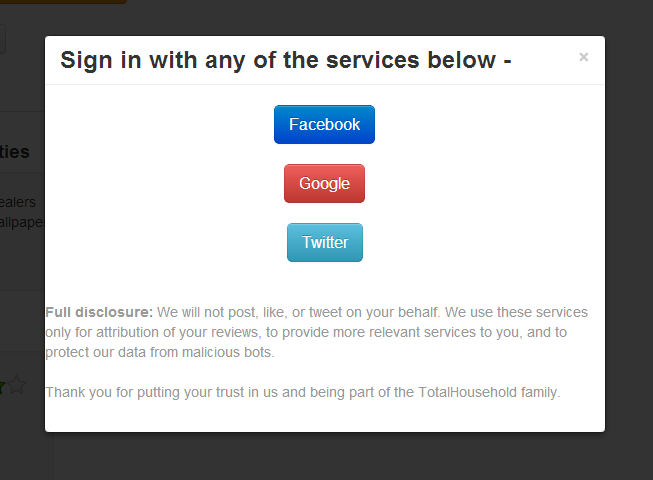
Task: Click the dimmed button at the left edge
Action: pos(3,39)
